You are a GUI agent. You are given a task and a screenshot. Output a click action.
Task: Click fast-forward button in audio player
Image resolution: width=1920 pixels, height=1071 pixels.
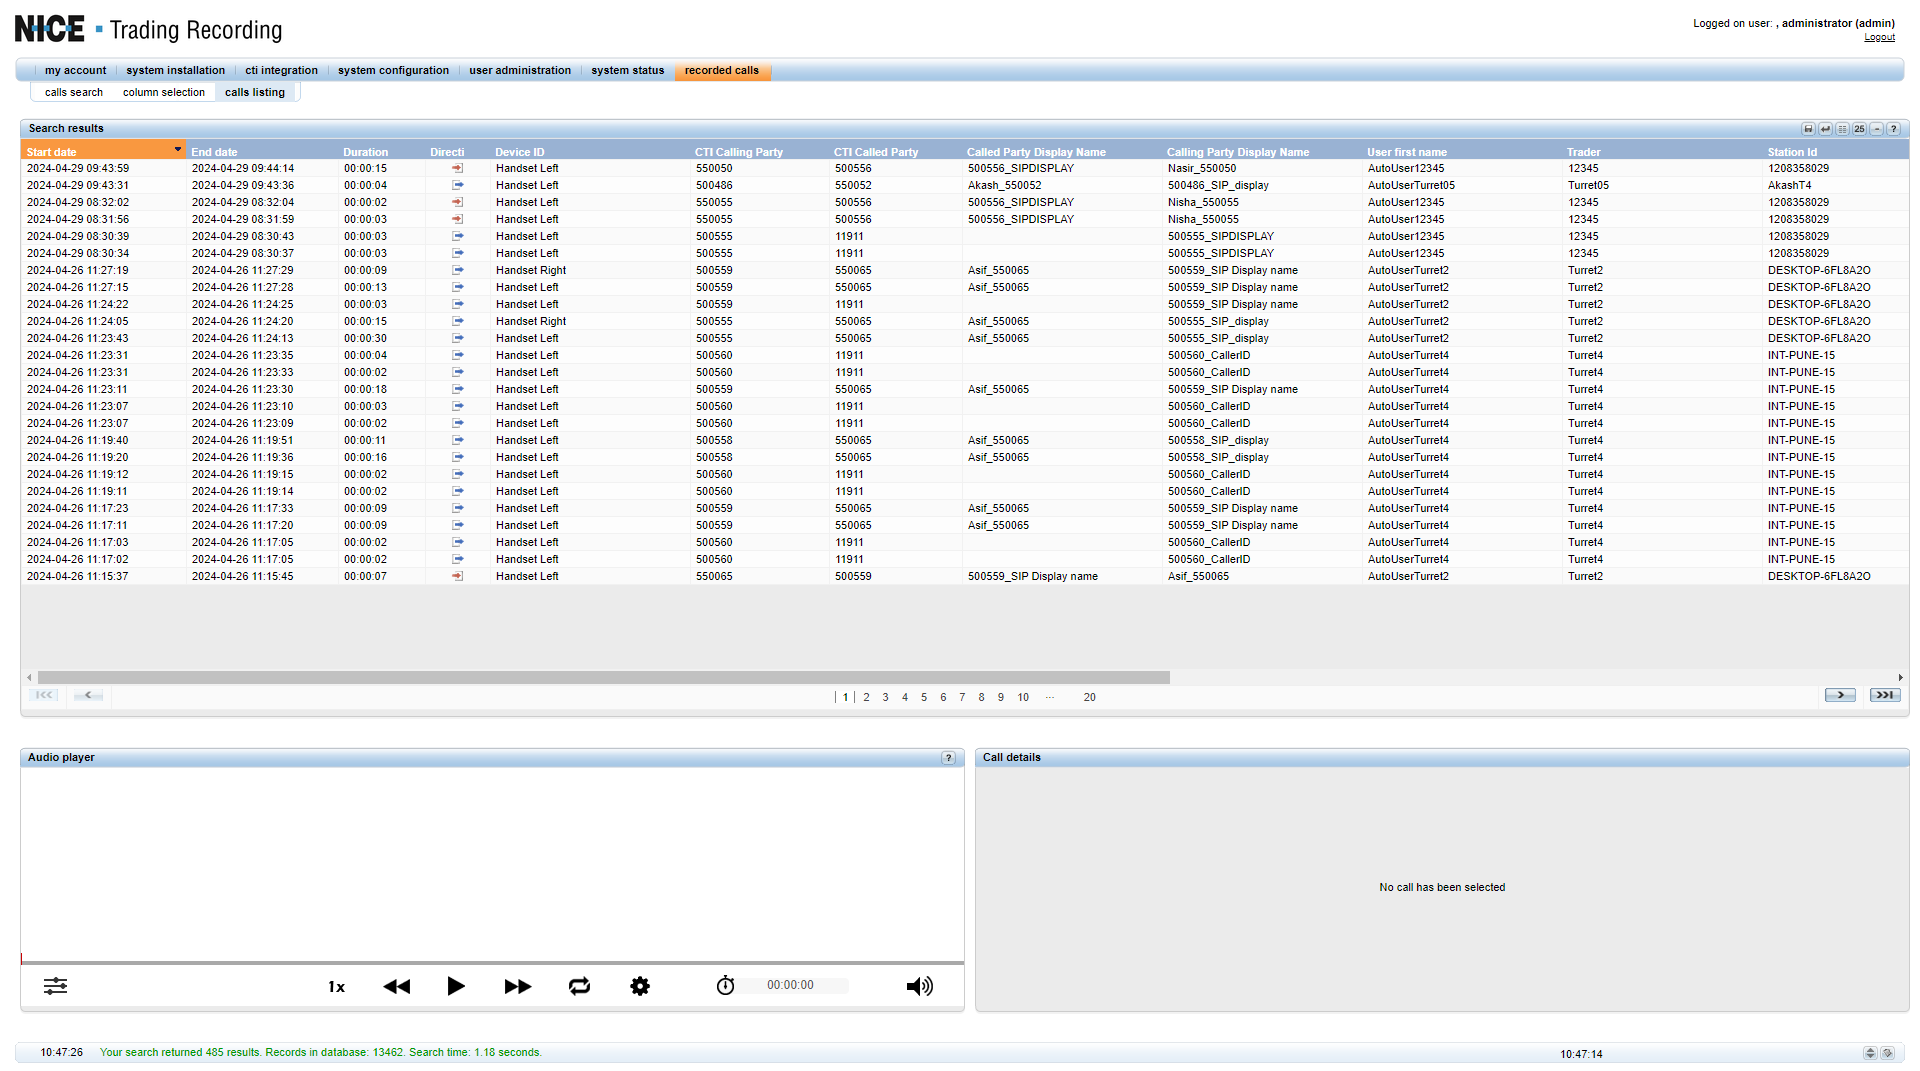coord(517,987)
